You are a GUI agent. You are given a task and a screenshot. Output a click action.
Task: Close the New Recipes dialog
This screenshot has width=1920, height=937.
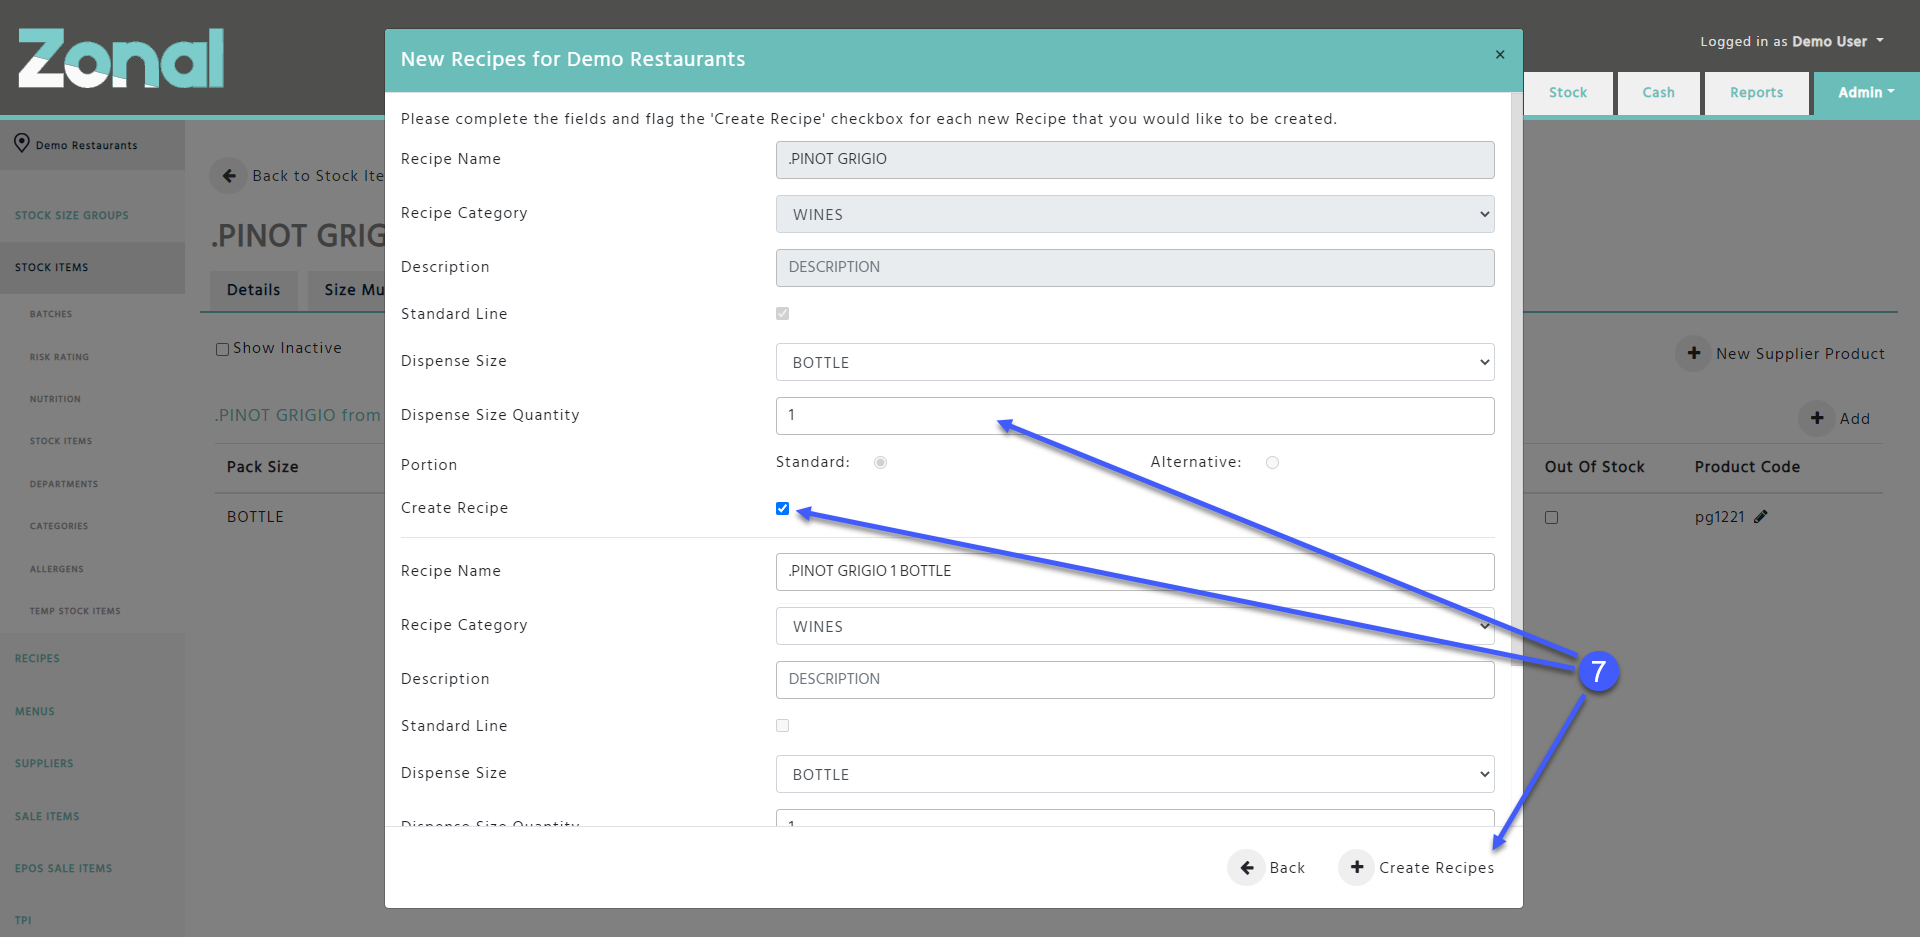tap(1500, 55)
